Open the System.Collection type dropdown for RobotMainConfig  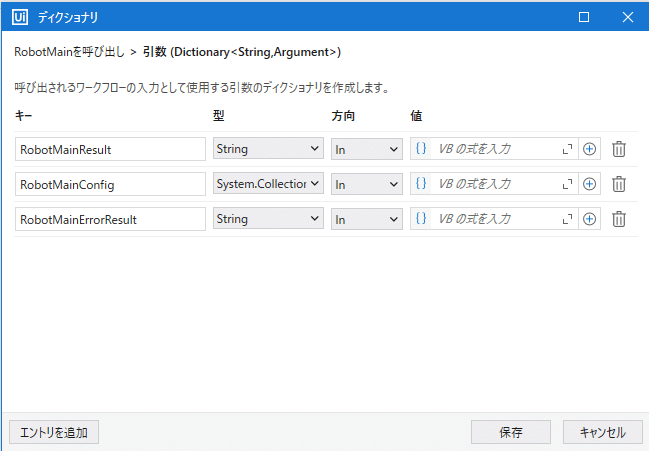click(x=268, y=183)
